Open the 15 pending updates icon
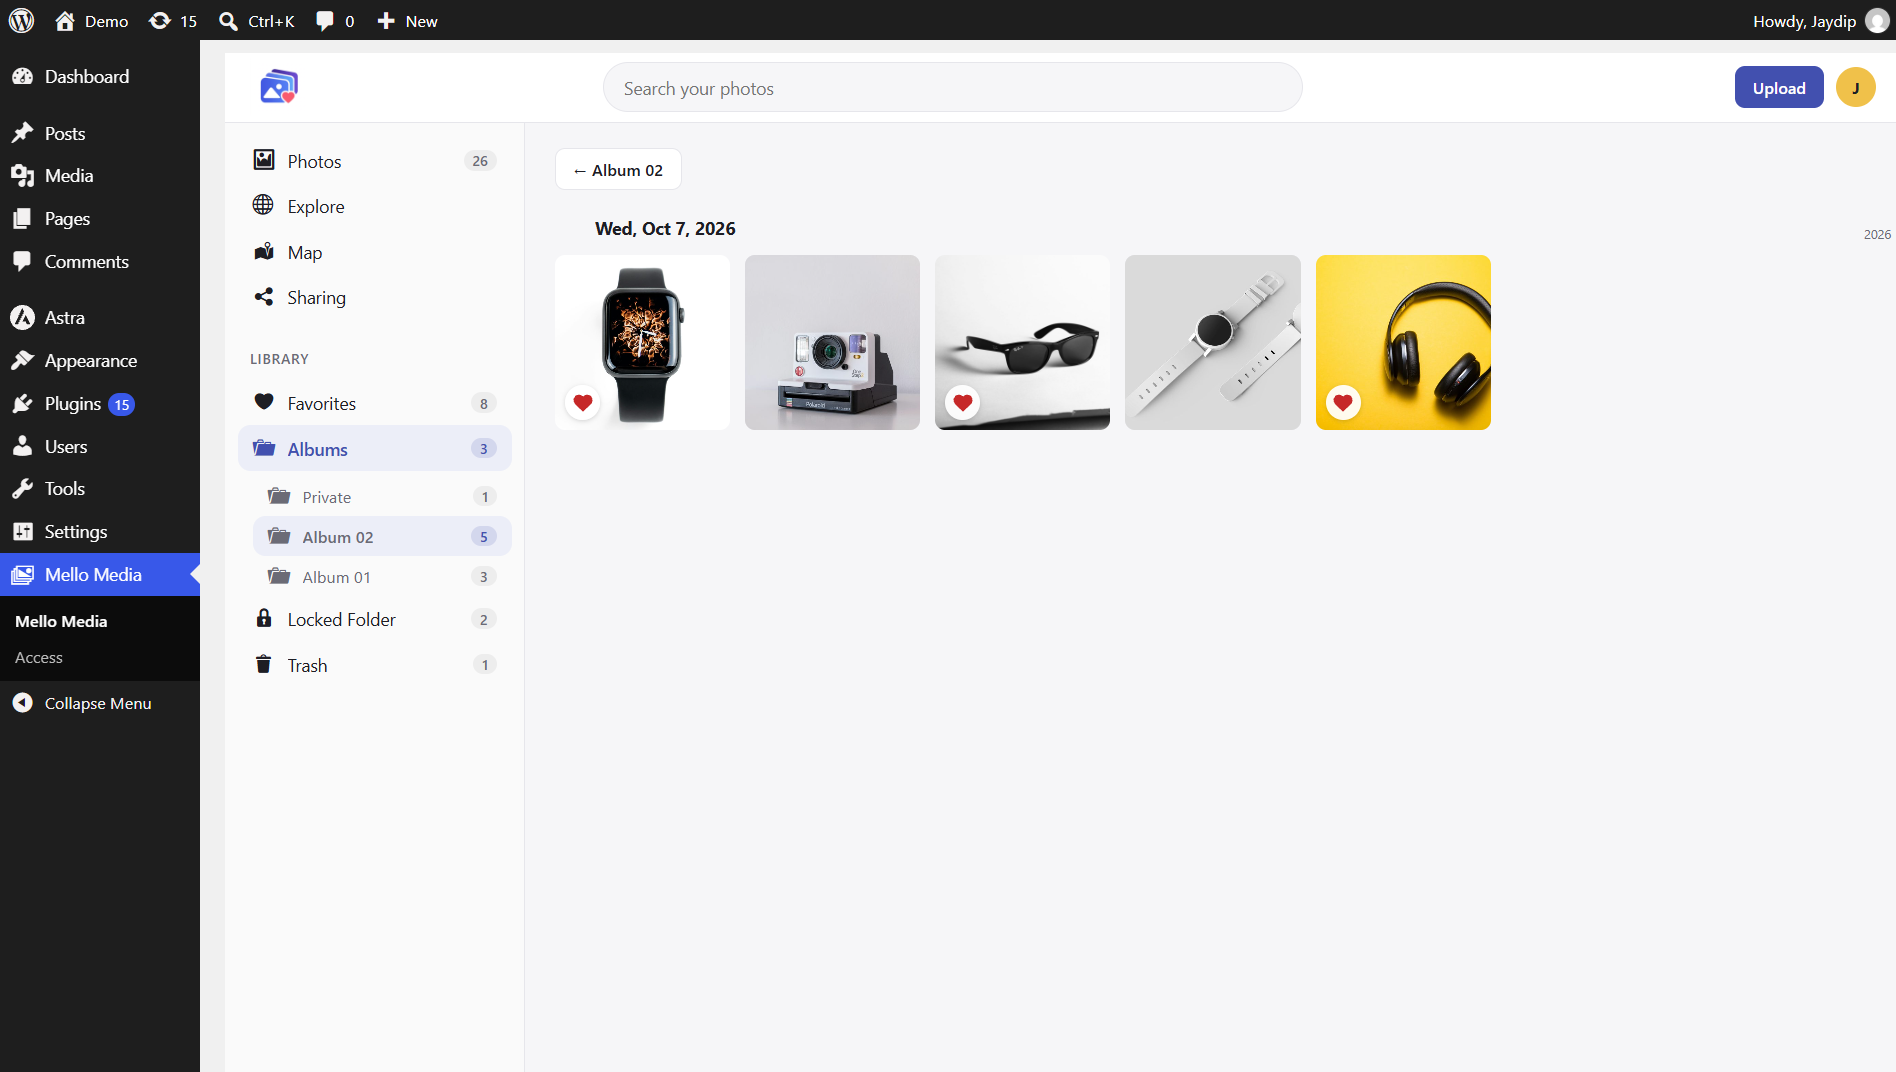Image resolution: width=1896 pixels, height=1072 pixels. (173, 20)
